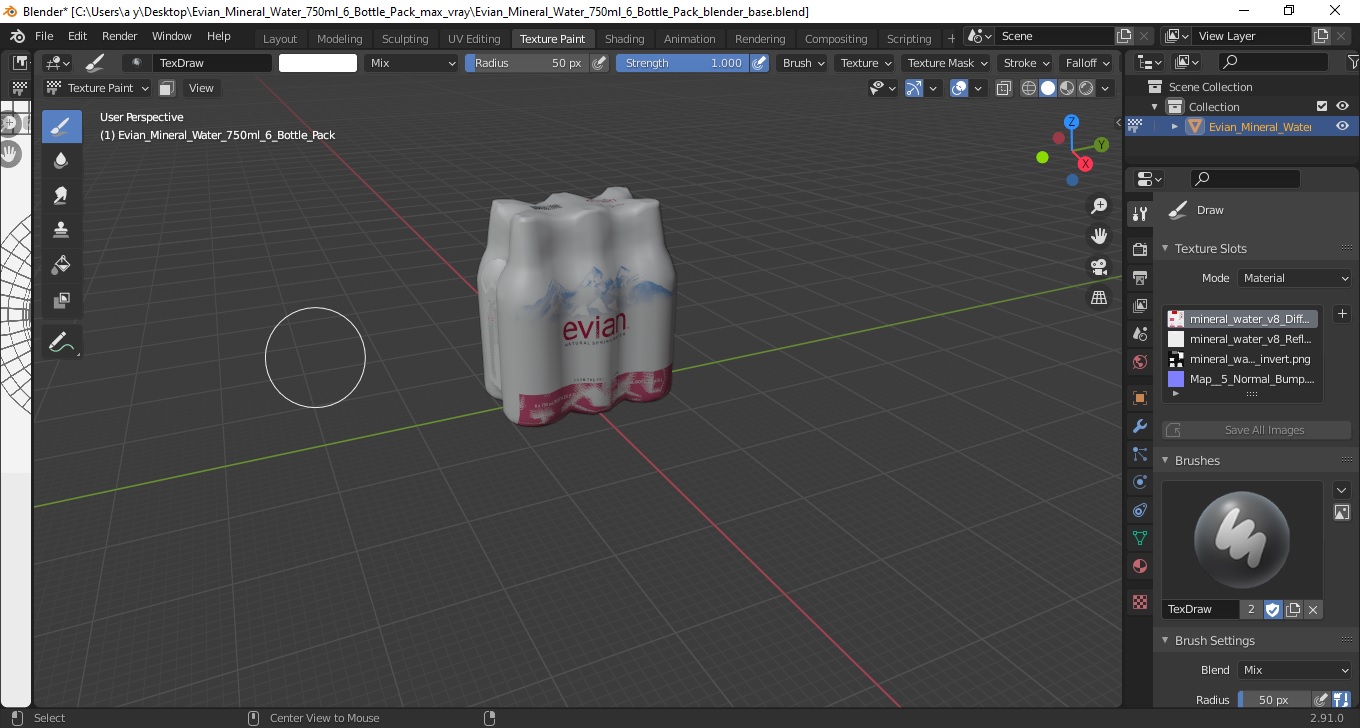Add a texture paint slot with plus

click(x=1342, y=314)
